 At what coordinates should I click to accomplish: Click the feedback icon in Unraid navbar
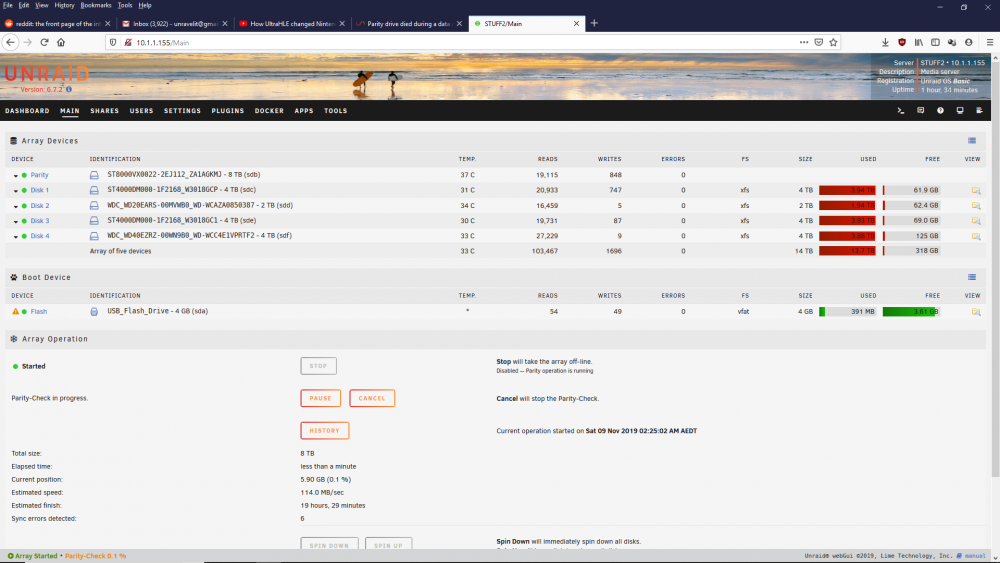(920, 111)
